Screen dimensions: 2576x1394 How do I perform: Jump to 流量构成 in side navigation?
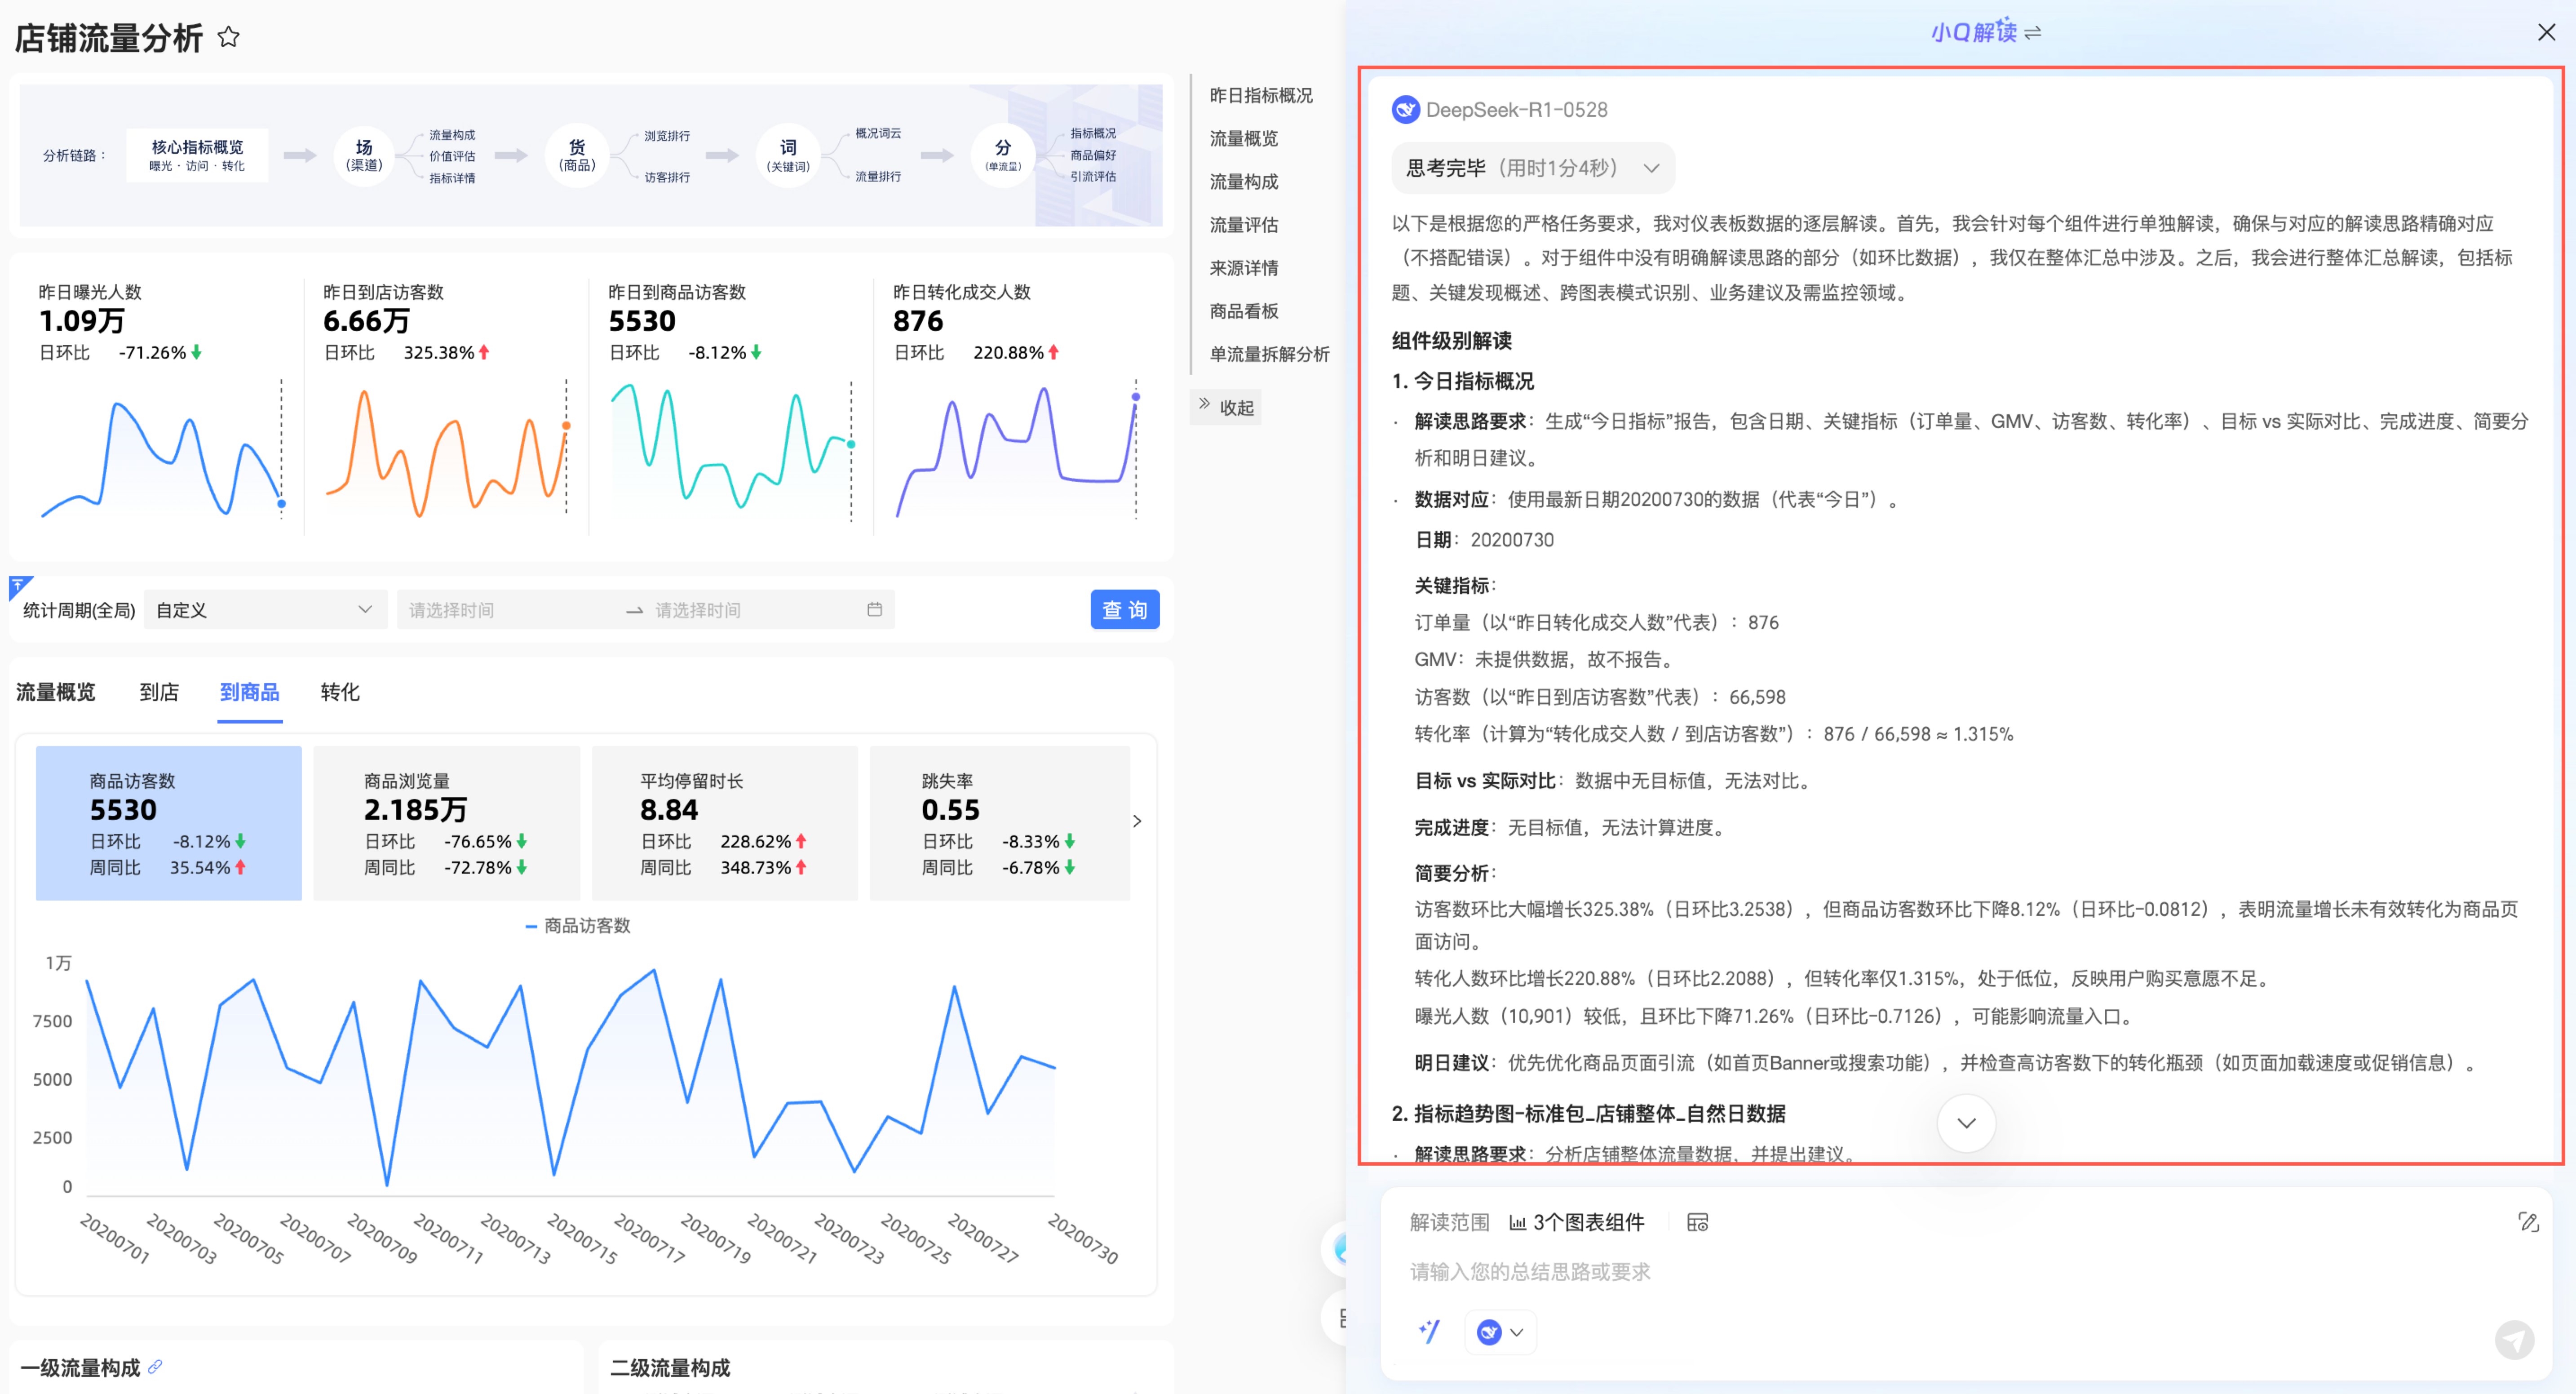click(x=1243, y=181)
